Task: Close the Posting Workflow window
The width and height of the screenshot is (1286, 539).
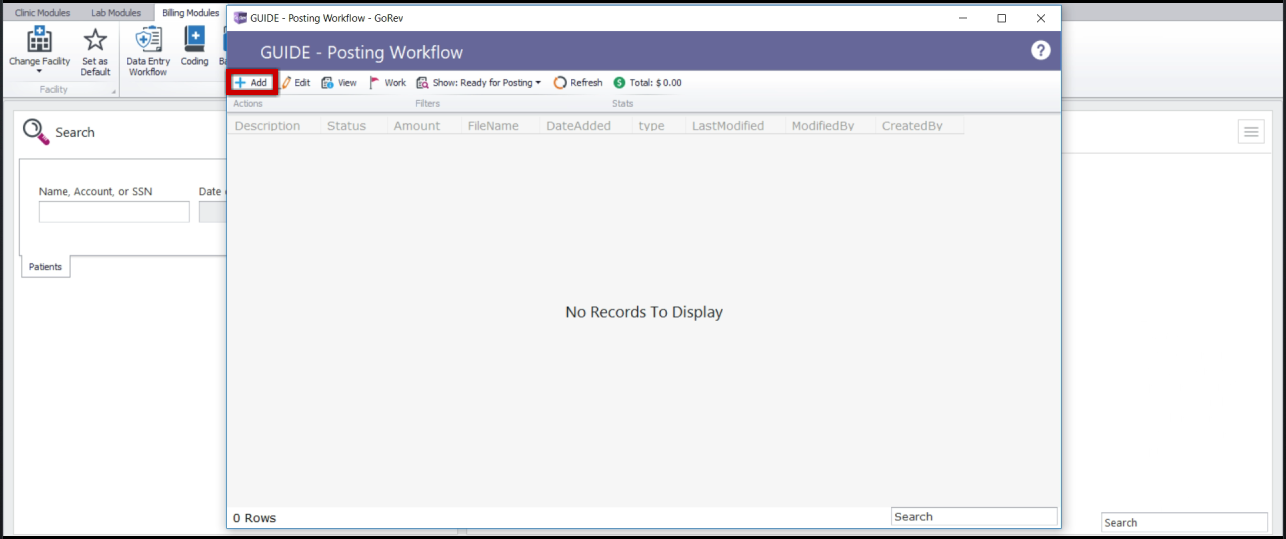Action: (1041, 18)
